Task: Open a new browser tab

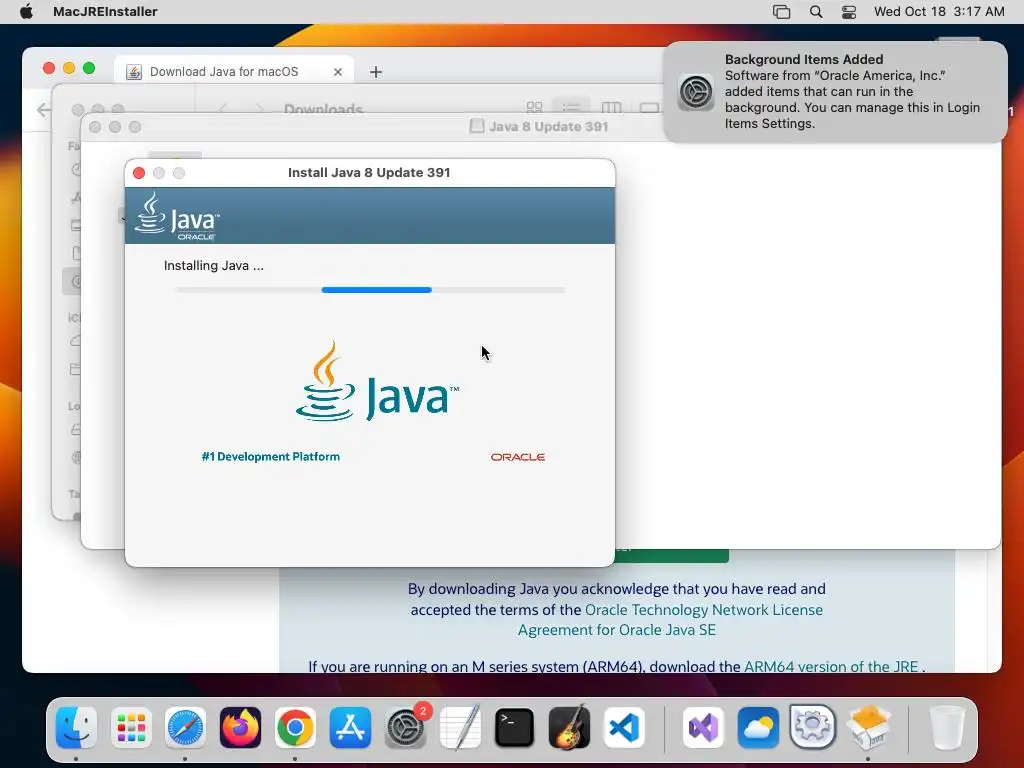Action: tap(376, 72)
